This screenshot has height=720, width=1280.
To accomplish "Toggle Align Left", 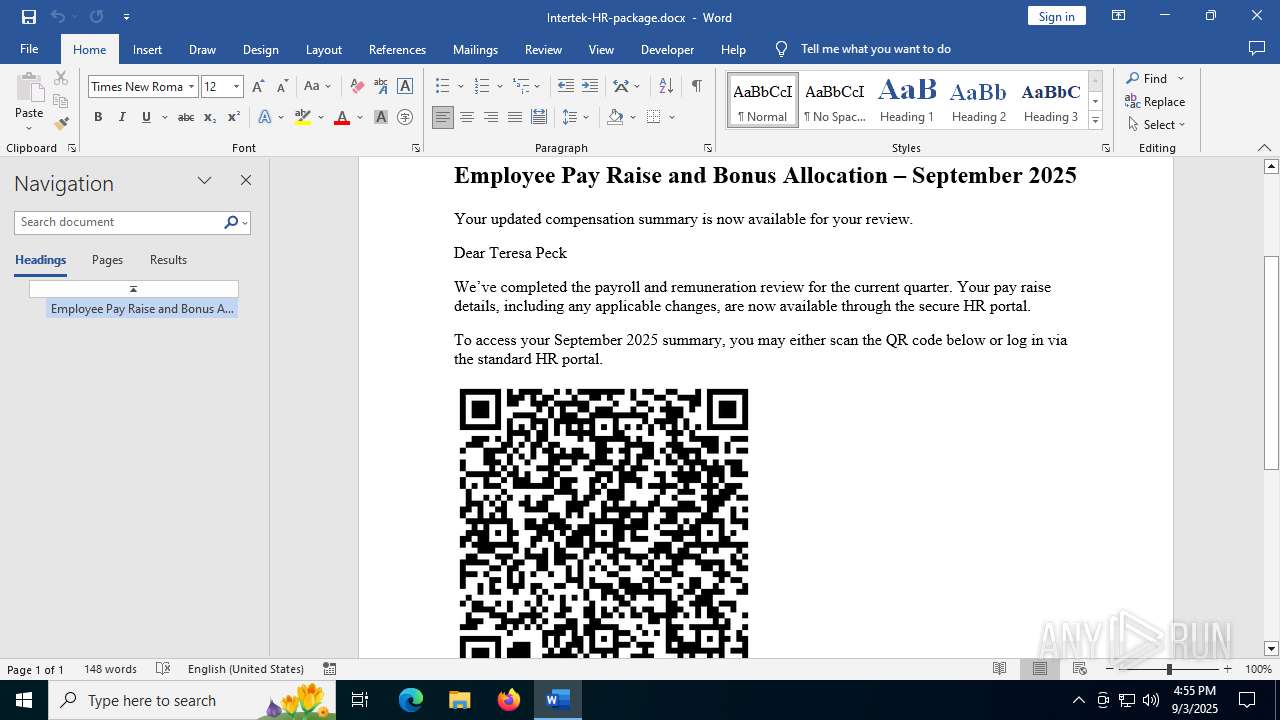I will coord(443,117).
